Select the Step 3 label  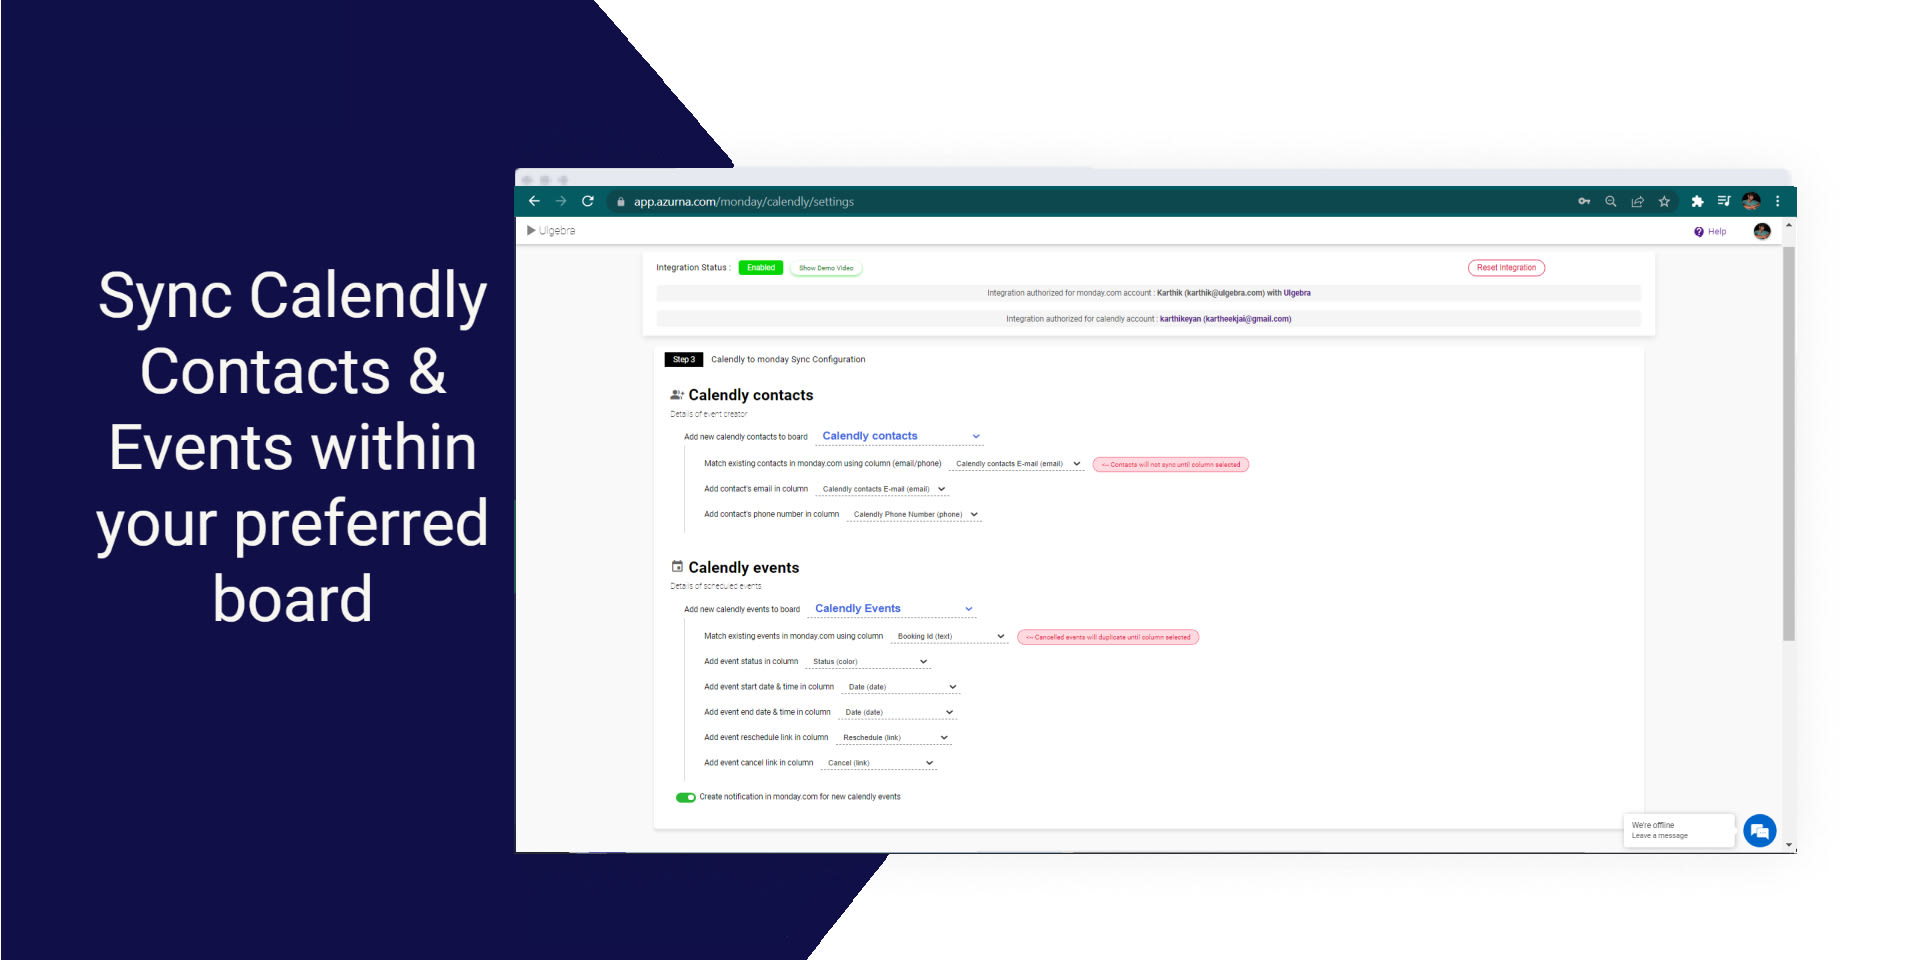click(684, 360)
